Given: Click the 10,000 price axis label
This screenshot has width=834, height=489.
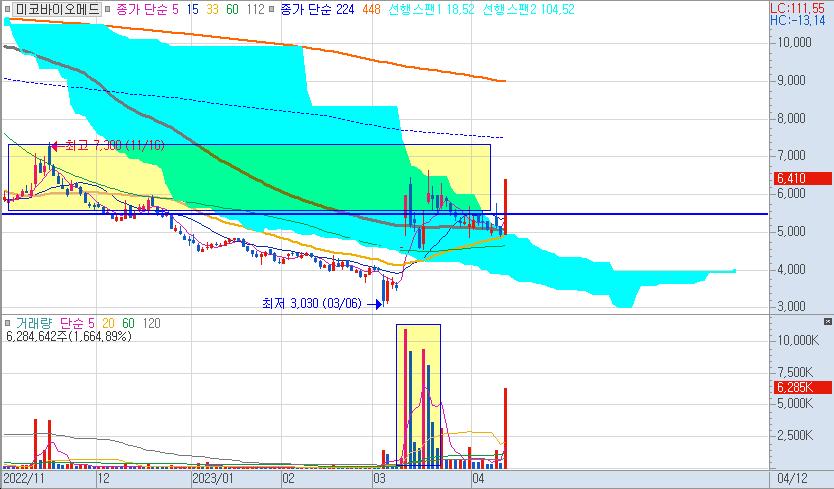Looking at the screenshot, I should pos(795,43).
